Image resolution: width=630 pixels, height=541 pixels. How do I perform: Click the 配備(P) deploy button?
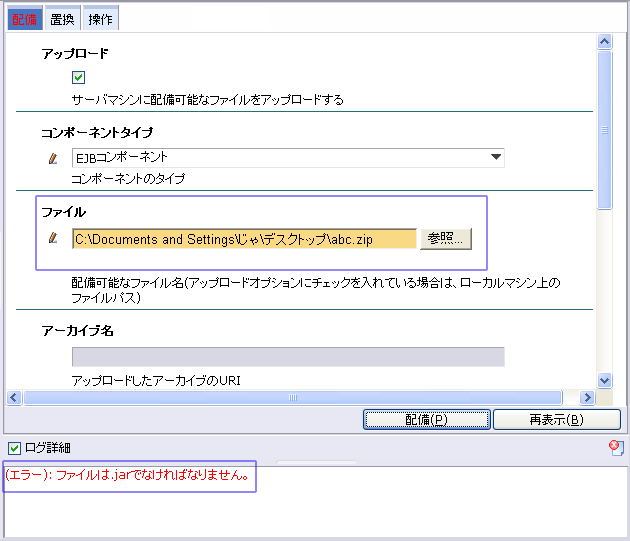click(x=426, y=419)
